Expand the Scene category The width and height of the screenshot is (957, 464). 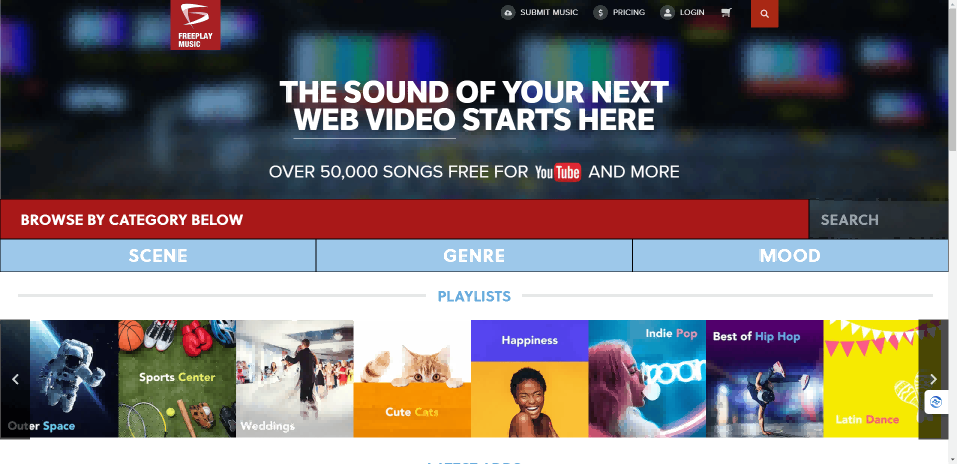[x=158, y=255]
